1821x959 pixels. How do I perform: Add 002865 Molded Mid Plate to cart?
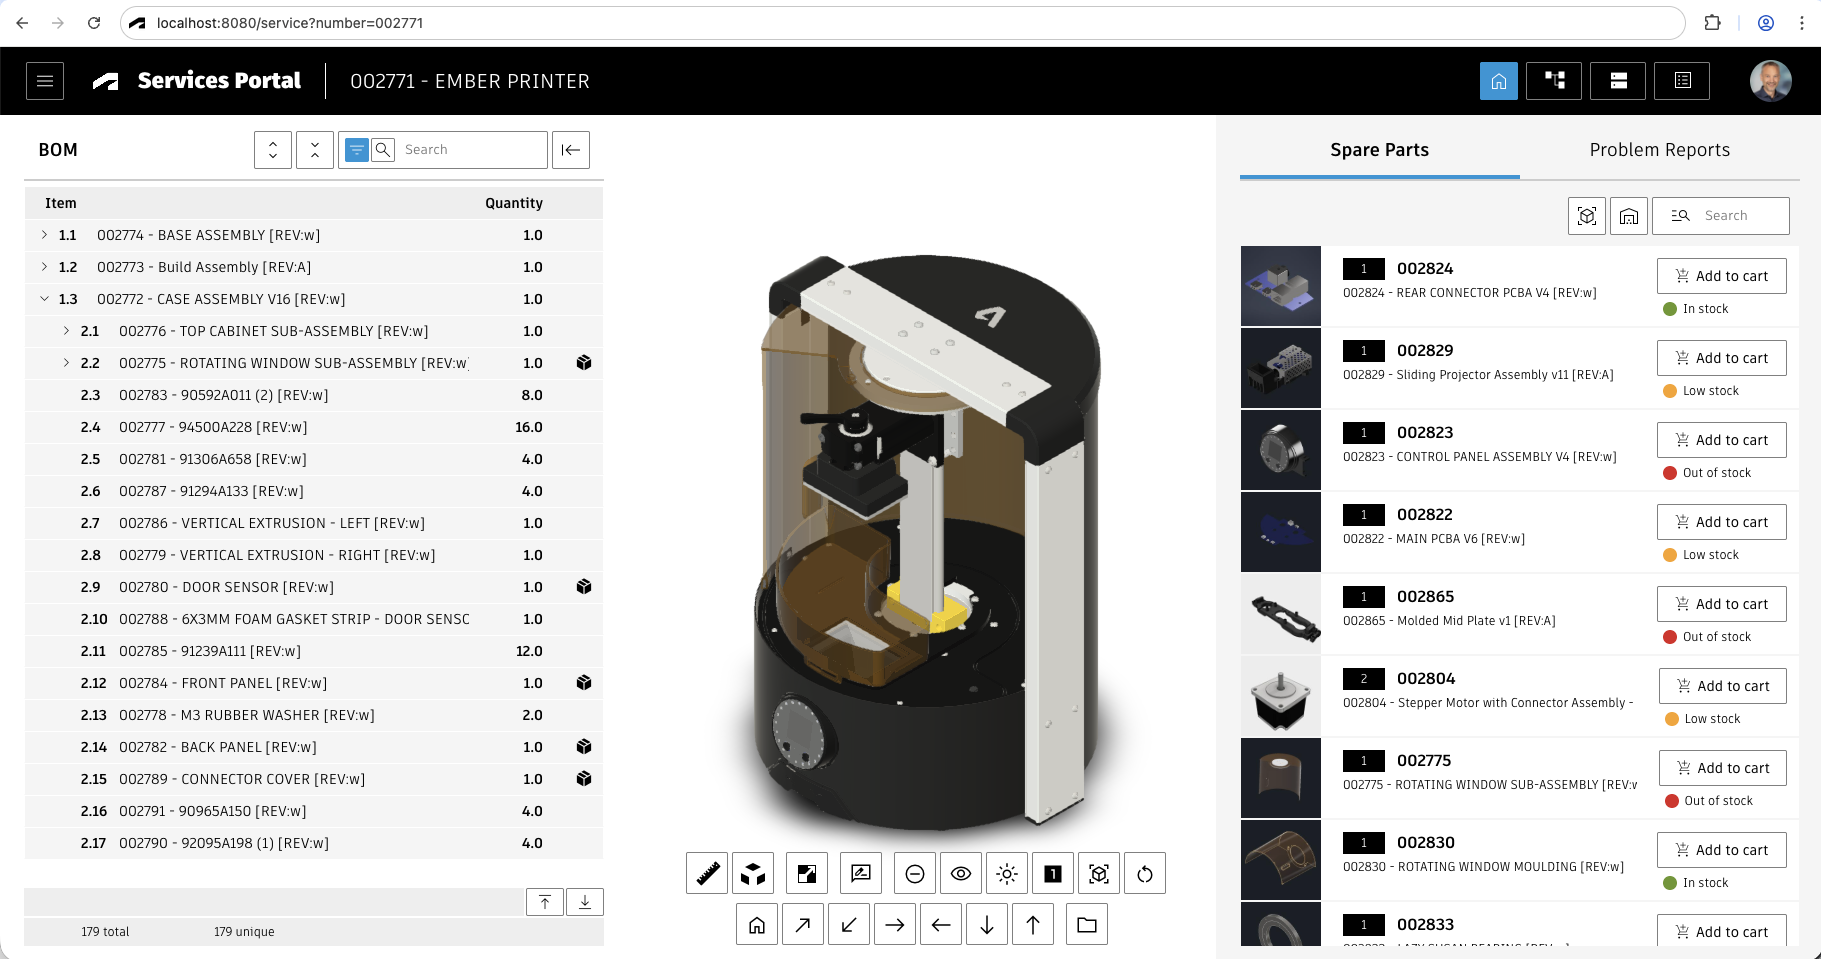click(x=1721, y=604)
